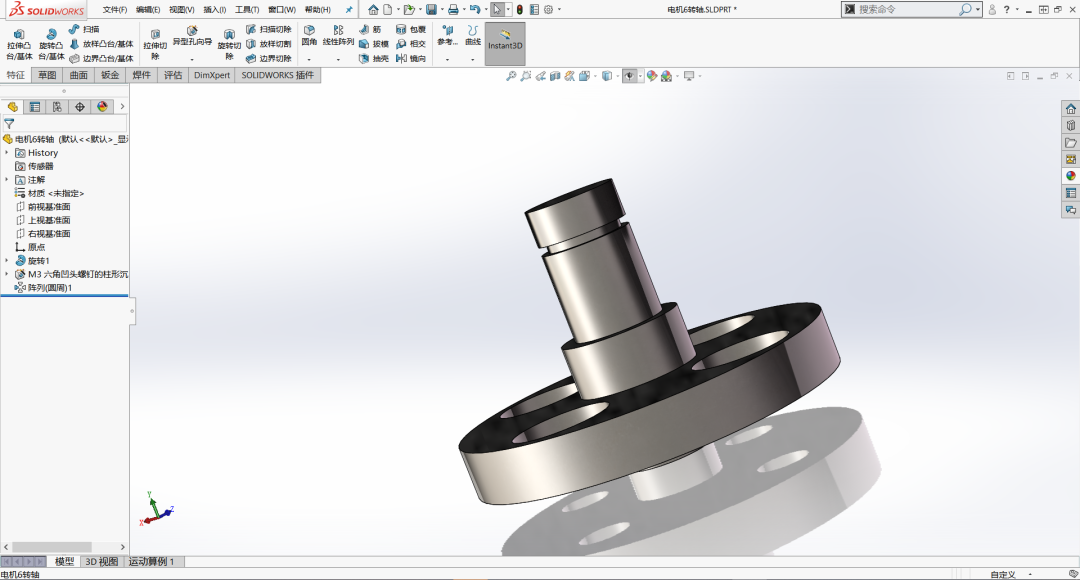Expand the History folder in the feature tree
Screen dimensions: 1080x580
click(x=7, y=153)
